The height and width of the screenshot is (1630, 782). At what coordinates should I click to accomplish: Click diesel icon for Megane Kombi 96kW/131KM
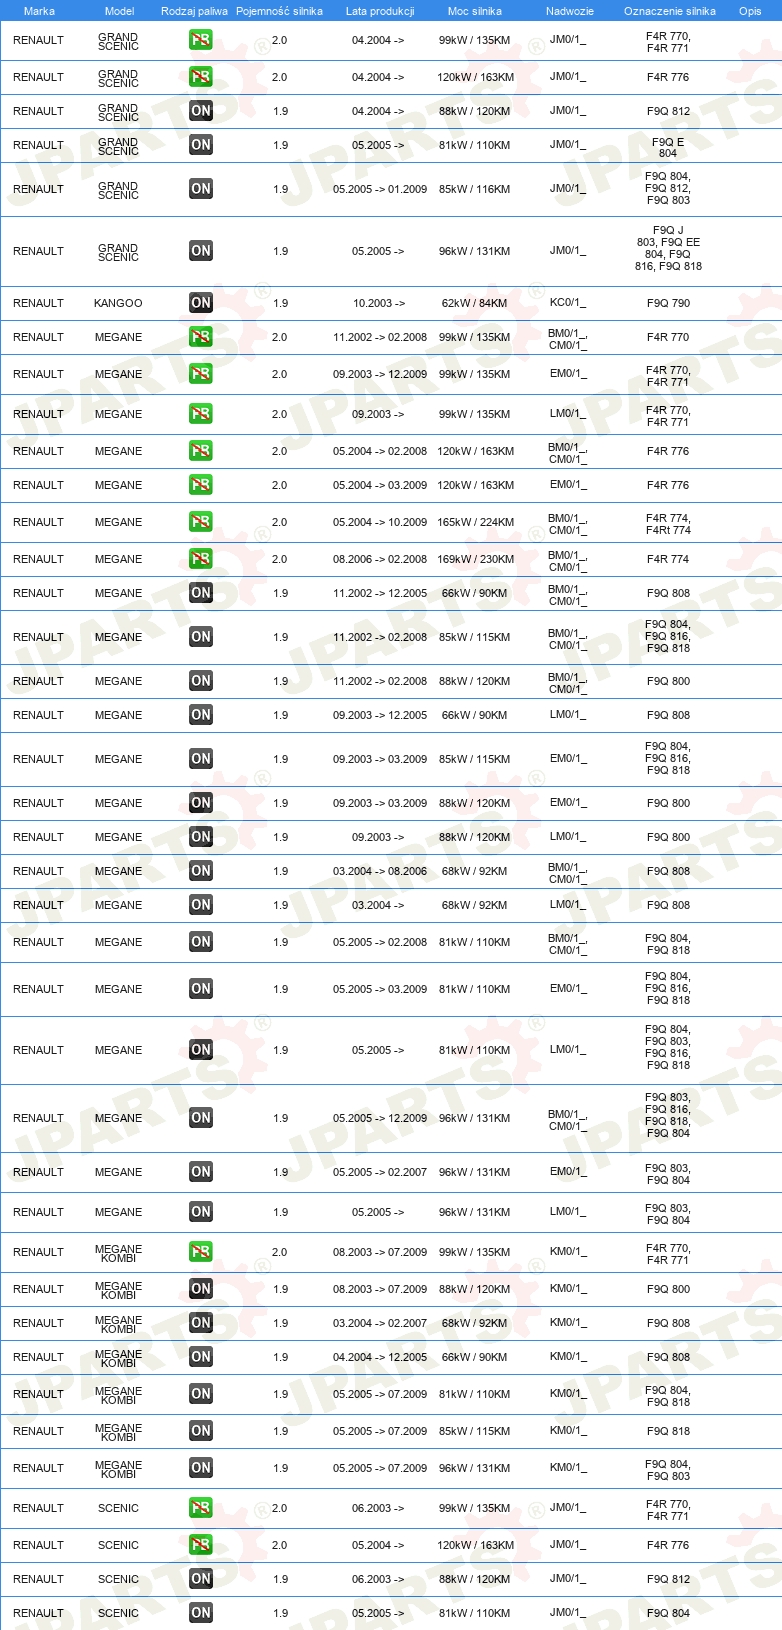(201, 1468)
